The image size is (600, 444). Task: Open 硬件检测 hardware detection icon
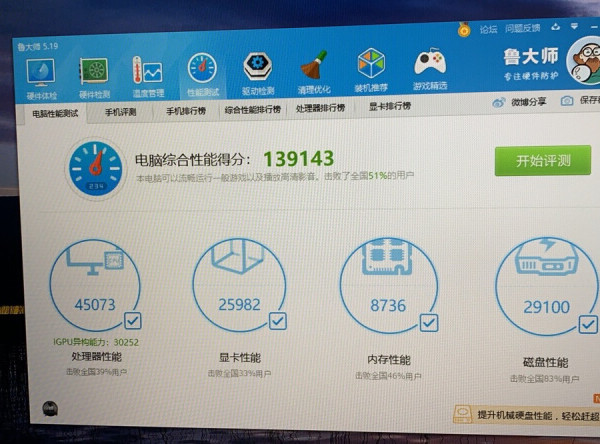[x=94, y=71]
